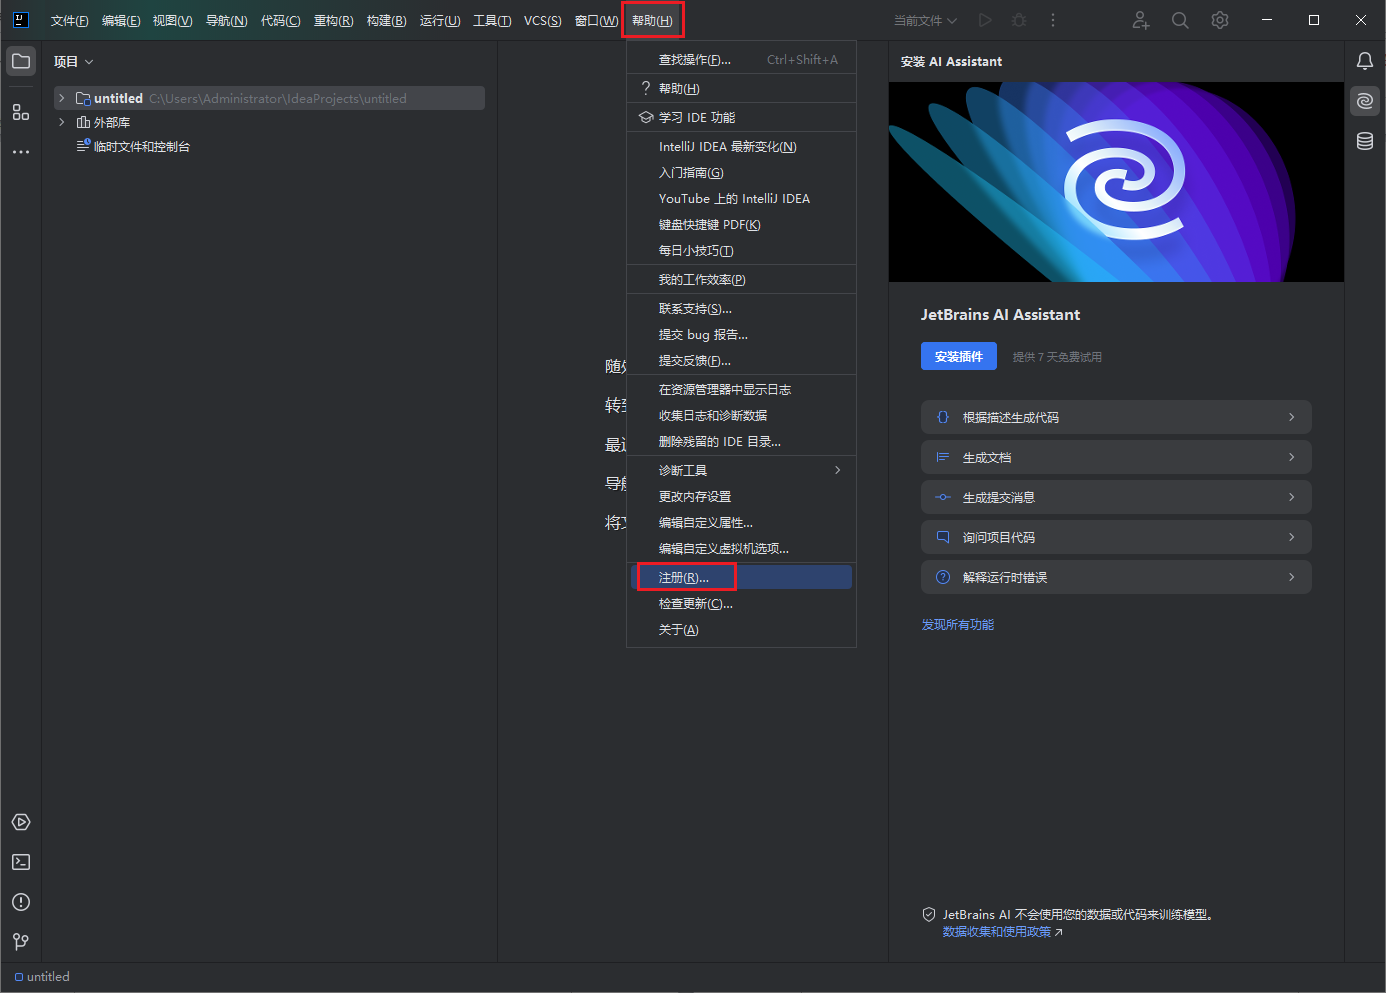Open the Git version control icon
Image resolution: width=1386 pixels, height=993 pixels.
click(x=21, y=942)
